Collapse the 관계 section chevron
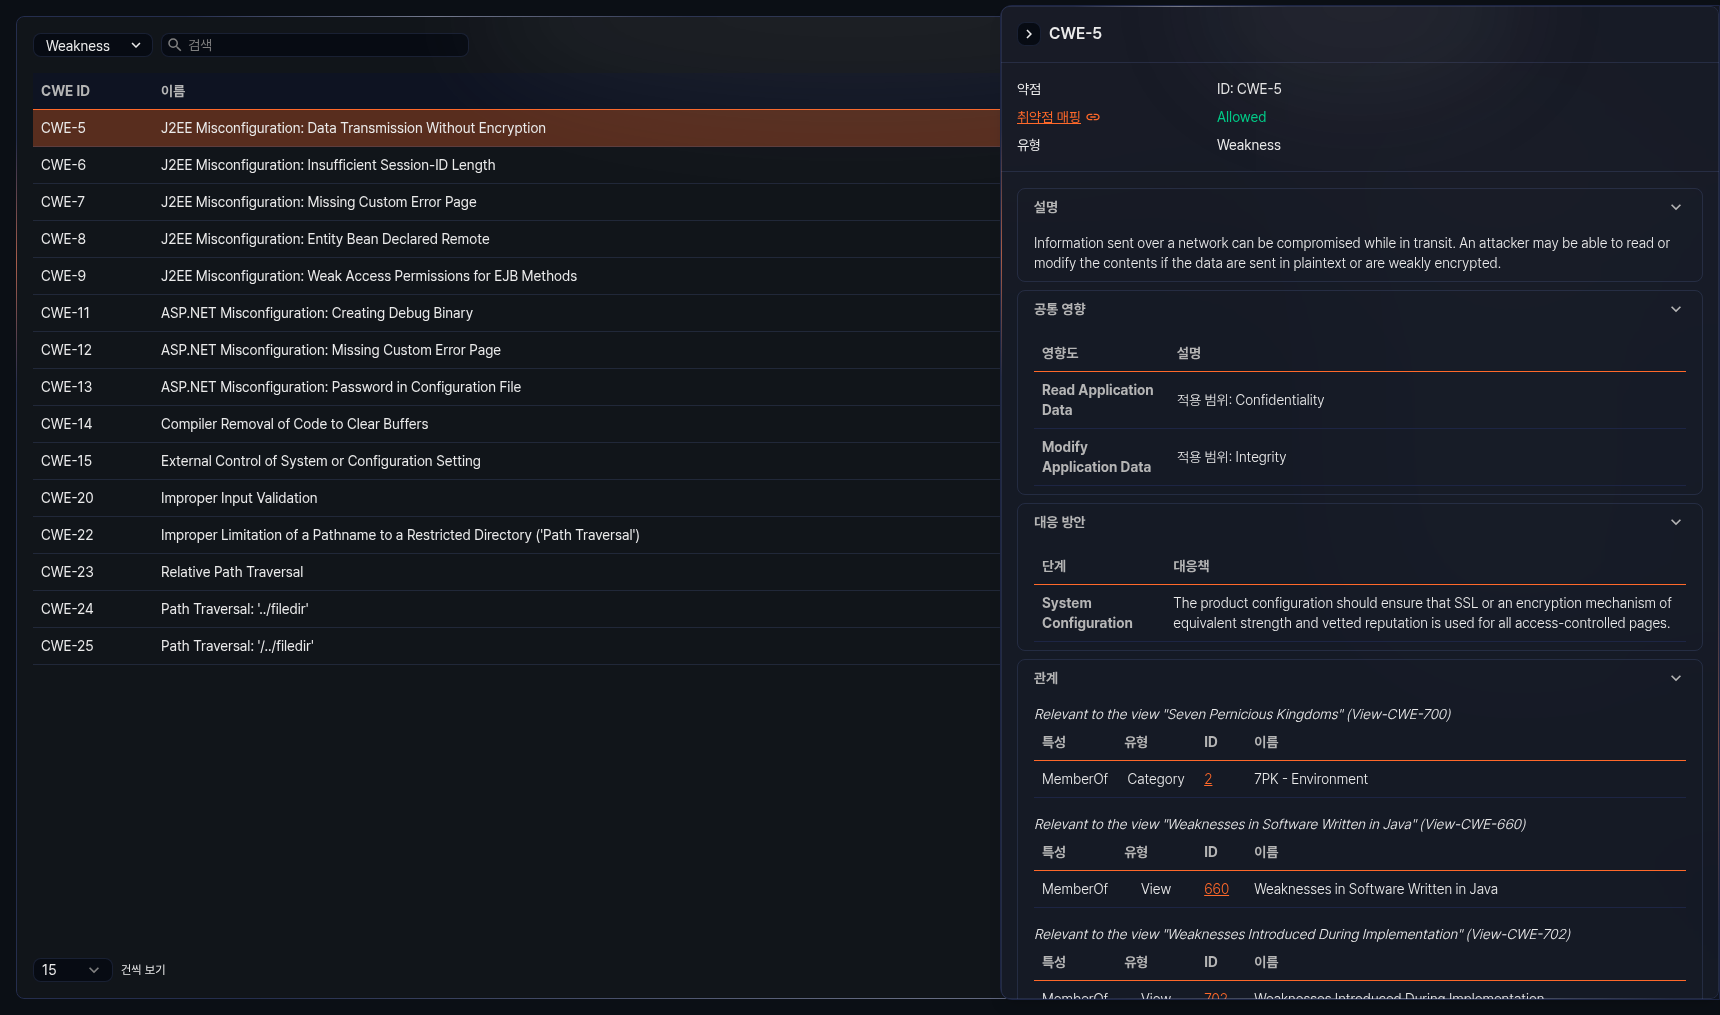The image size is (1720, 1015). tap(1676, 678)
